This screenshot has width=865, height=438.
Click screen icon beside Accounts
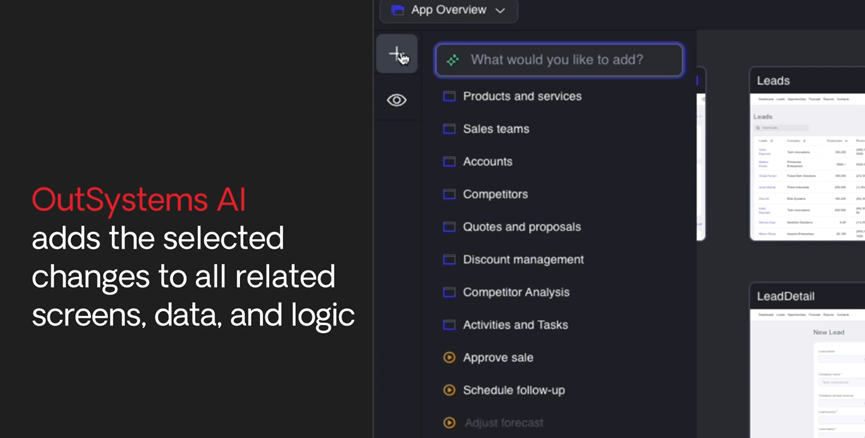(449, 162)
